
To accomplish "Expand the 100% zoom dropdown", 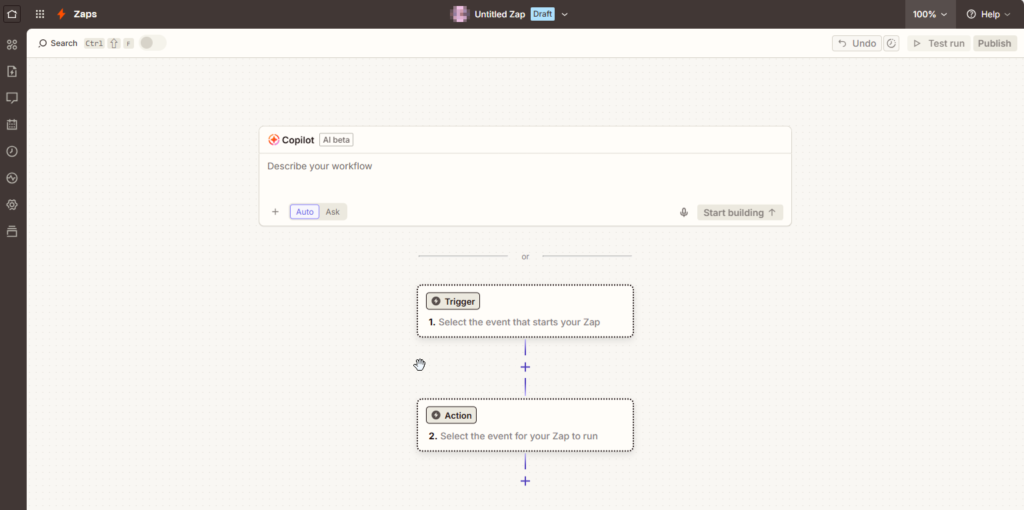I will tap(930, 14).
